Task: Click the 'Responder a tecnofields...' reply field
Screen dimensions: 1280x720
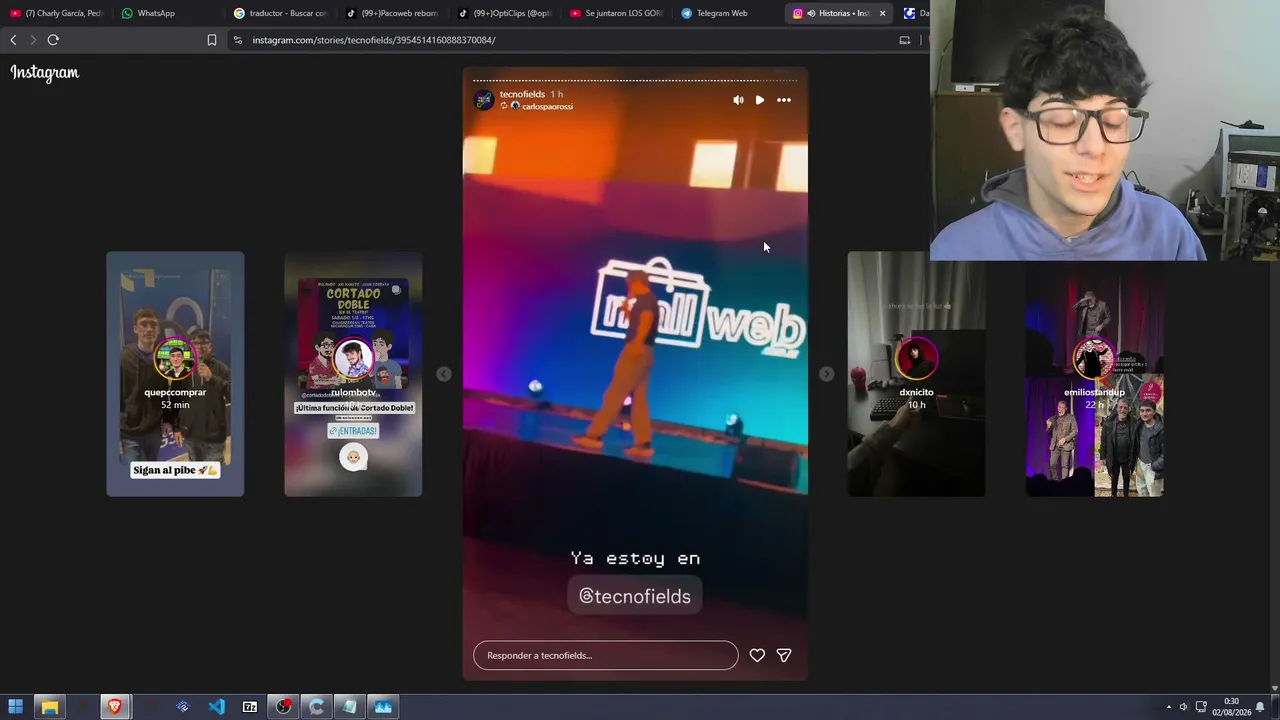Action: coord(606,655)
